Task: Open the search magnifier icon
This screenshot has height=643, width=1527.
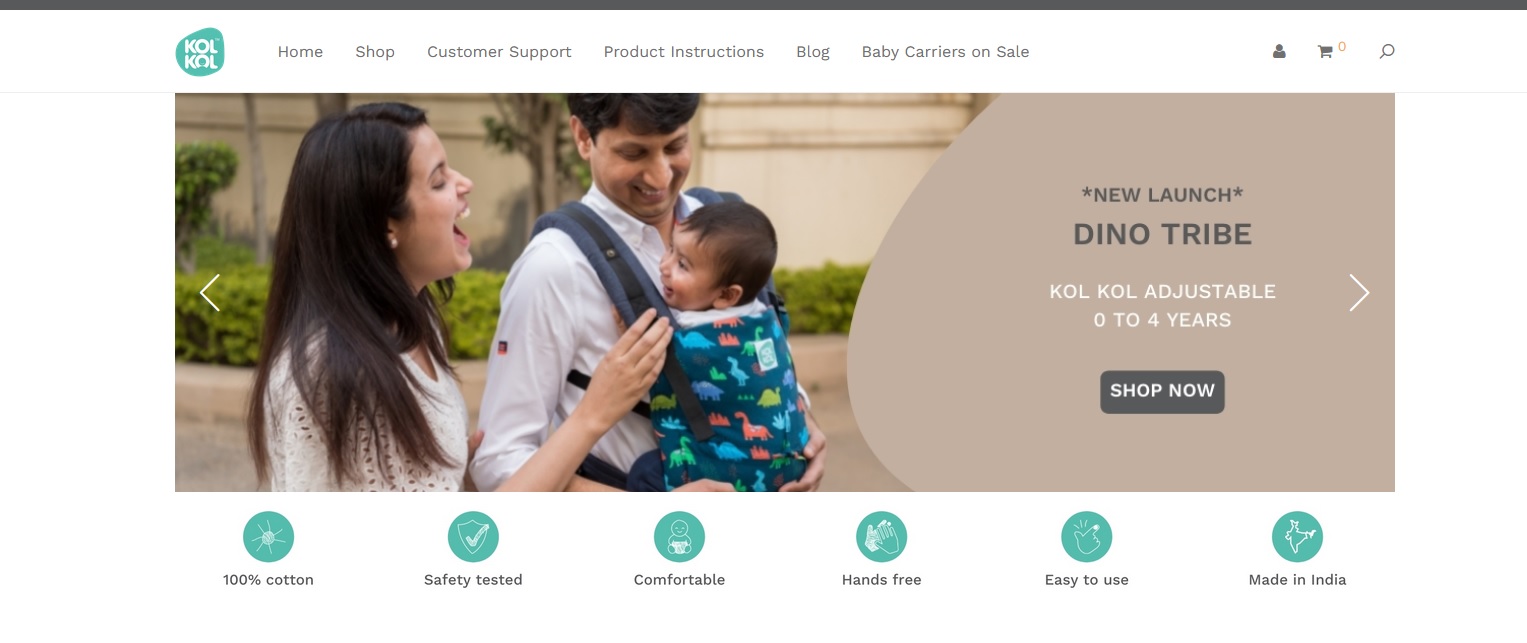Action: click(x=1387, y=51)
